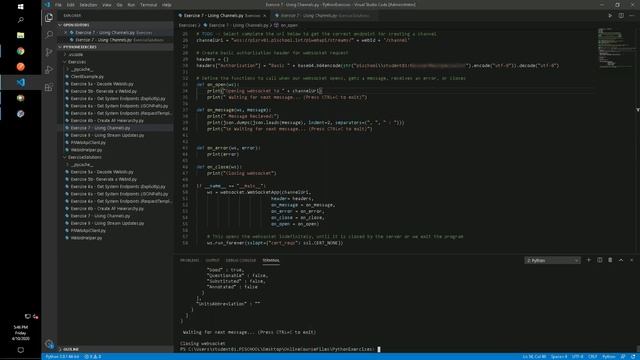This screenshot has width=640, height=360.
Task: Open the Source Control view
Action: point(49,52)
